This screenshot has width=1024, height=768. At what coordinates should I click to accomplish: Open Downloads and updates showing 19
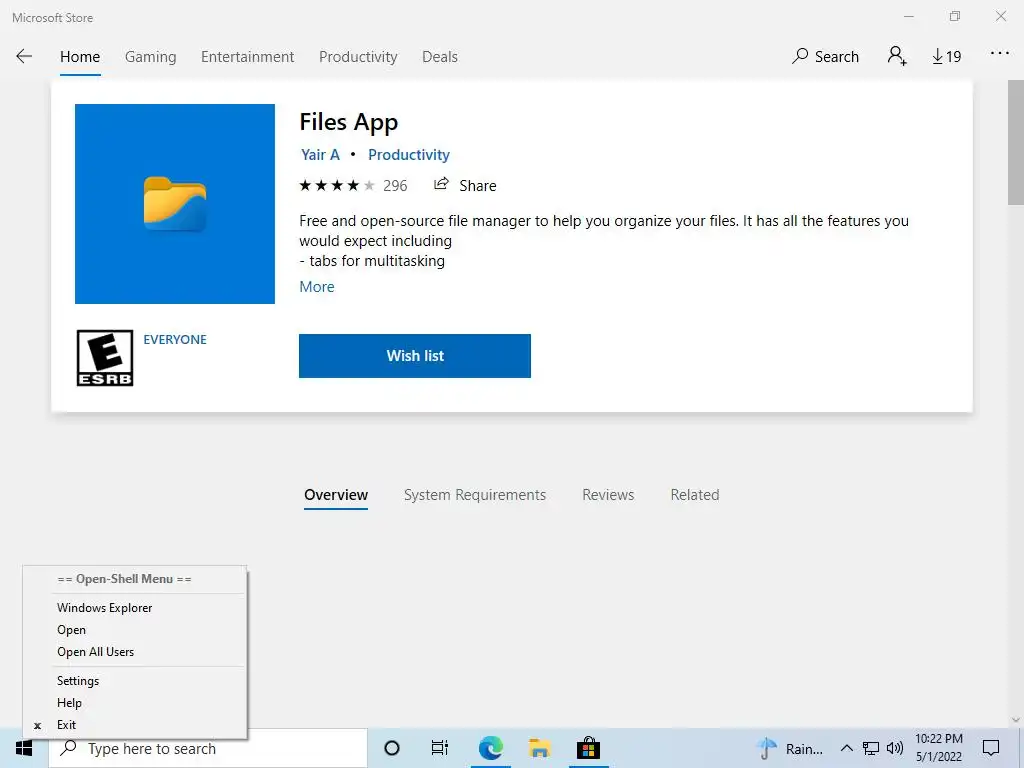(946, 57)
